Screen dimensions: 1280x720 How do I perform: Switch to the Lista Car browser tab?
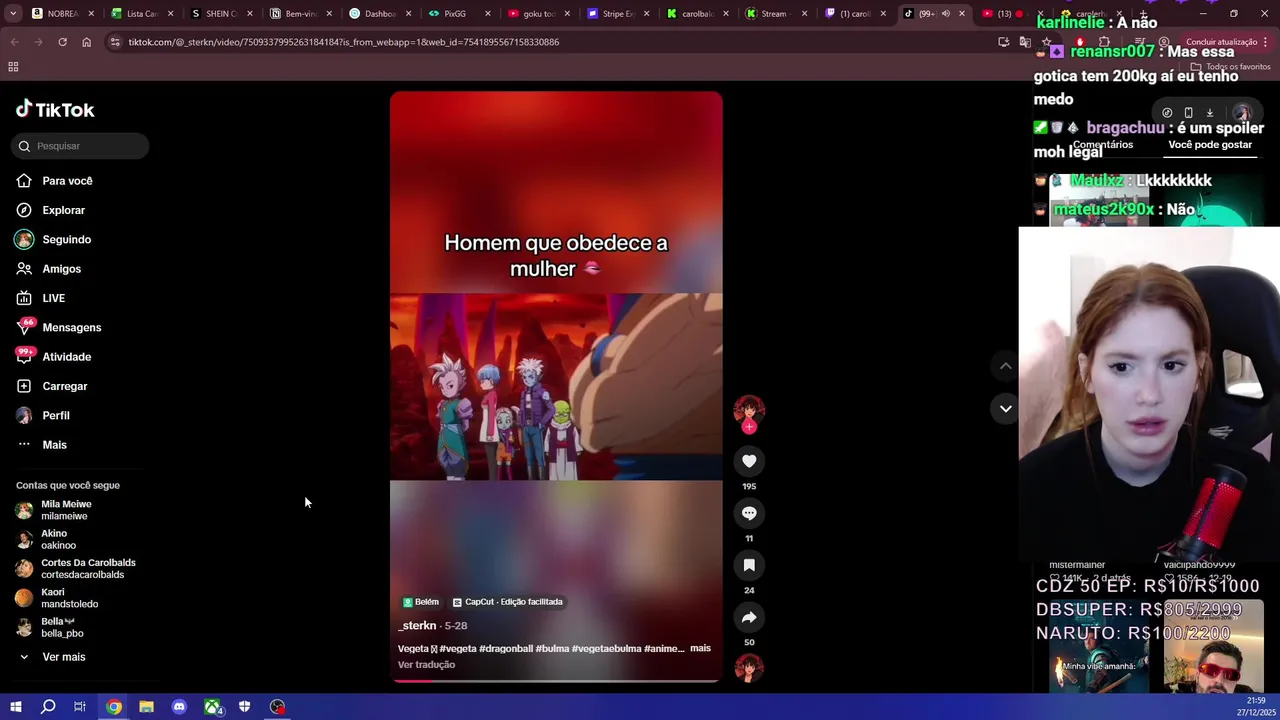tap(142, 14)
